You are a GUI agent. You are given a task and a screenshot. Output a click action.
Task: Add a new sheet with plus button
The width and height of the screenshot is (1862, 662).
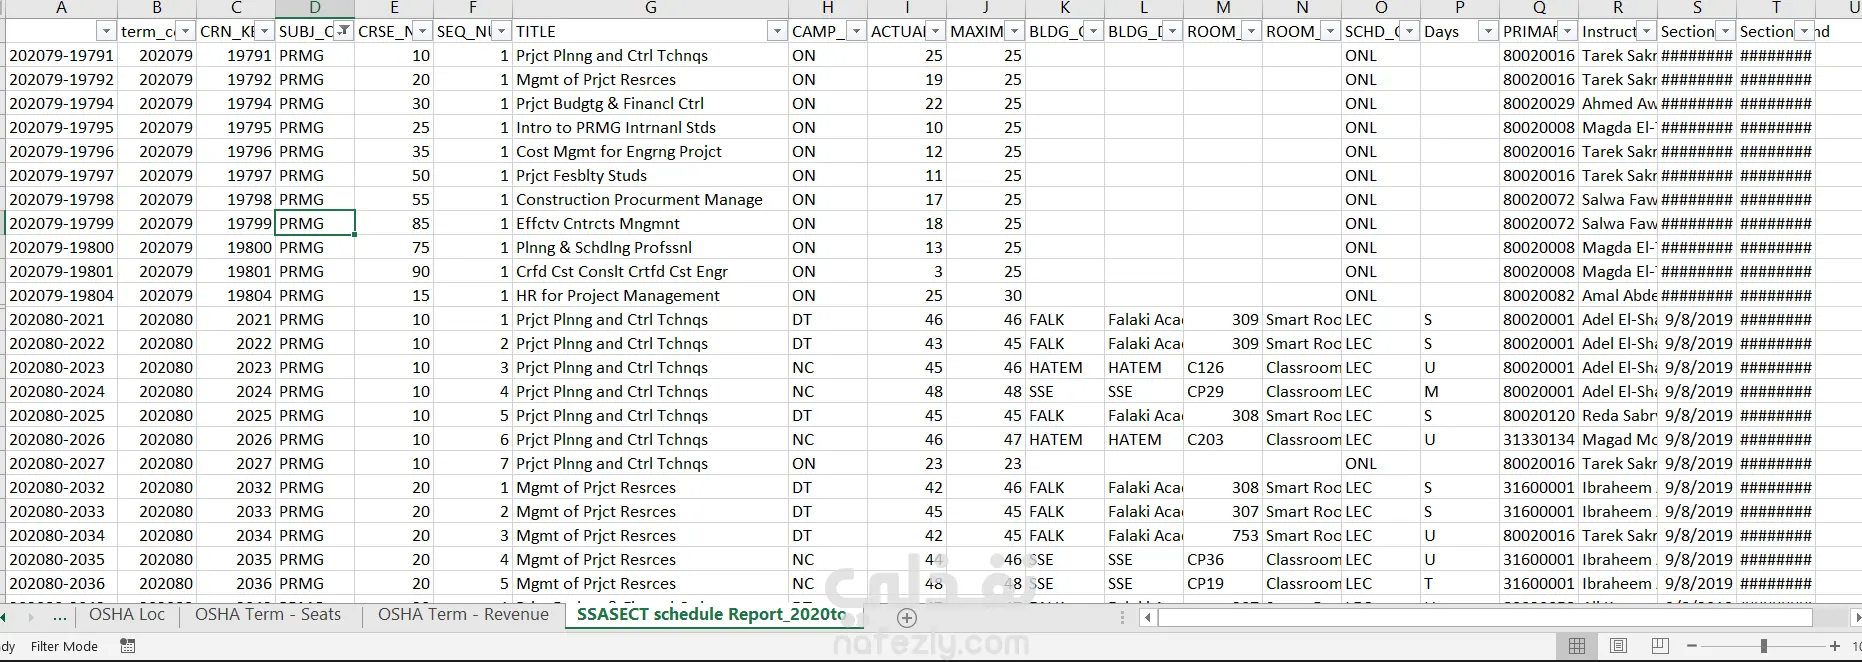click(x=907, y=618)
